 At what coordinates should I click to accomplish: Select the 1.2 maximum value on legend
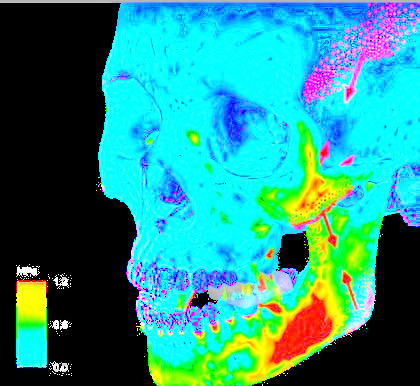62,282
